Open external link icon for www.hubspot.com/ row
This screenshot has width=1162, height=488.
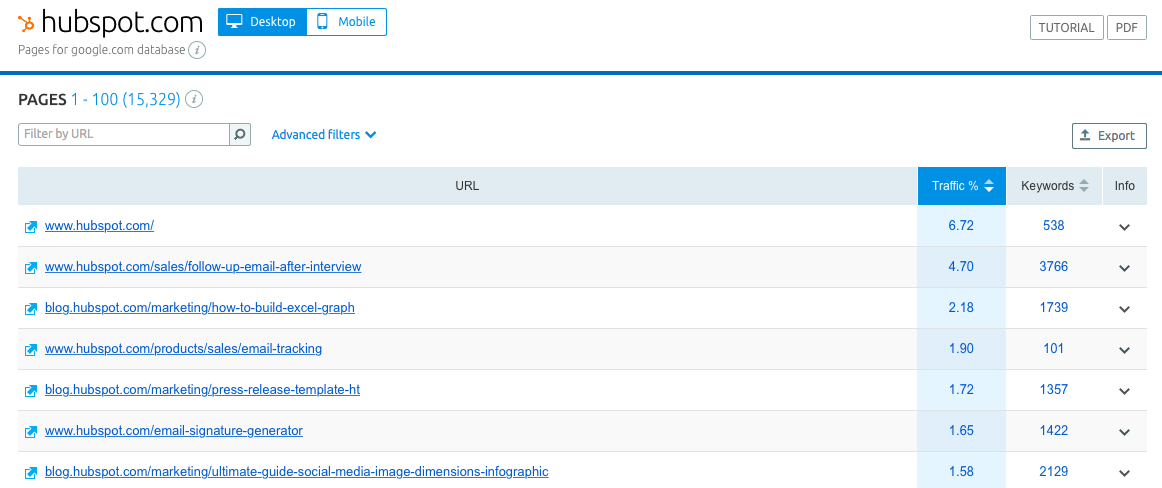(31, 227)
